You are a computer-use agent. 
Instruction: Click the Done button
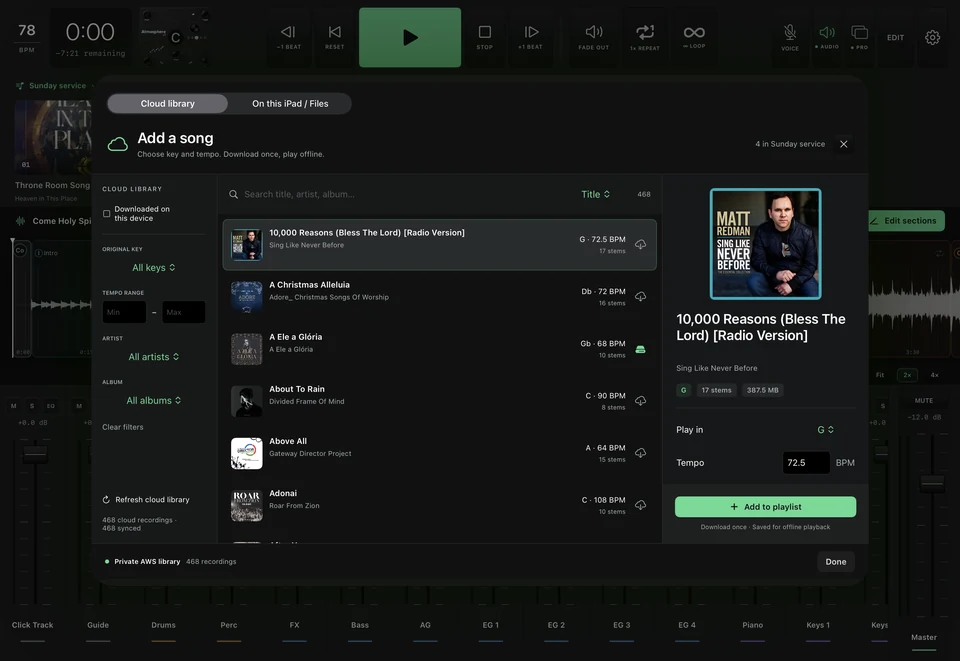coord(836,562)
